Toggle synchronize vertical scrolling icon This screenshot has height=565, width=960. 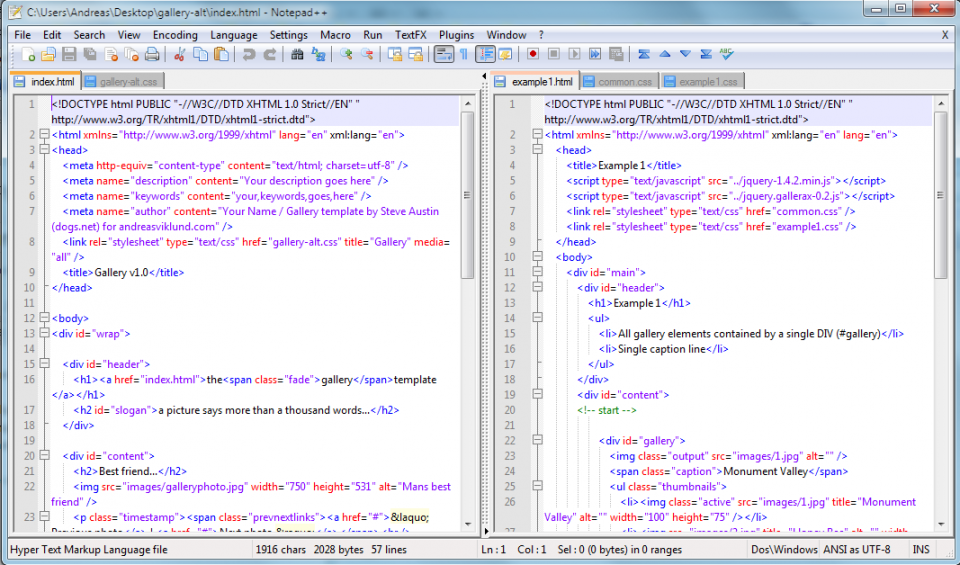[x=395, y=54]
